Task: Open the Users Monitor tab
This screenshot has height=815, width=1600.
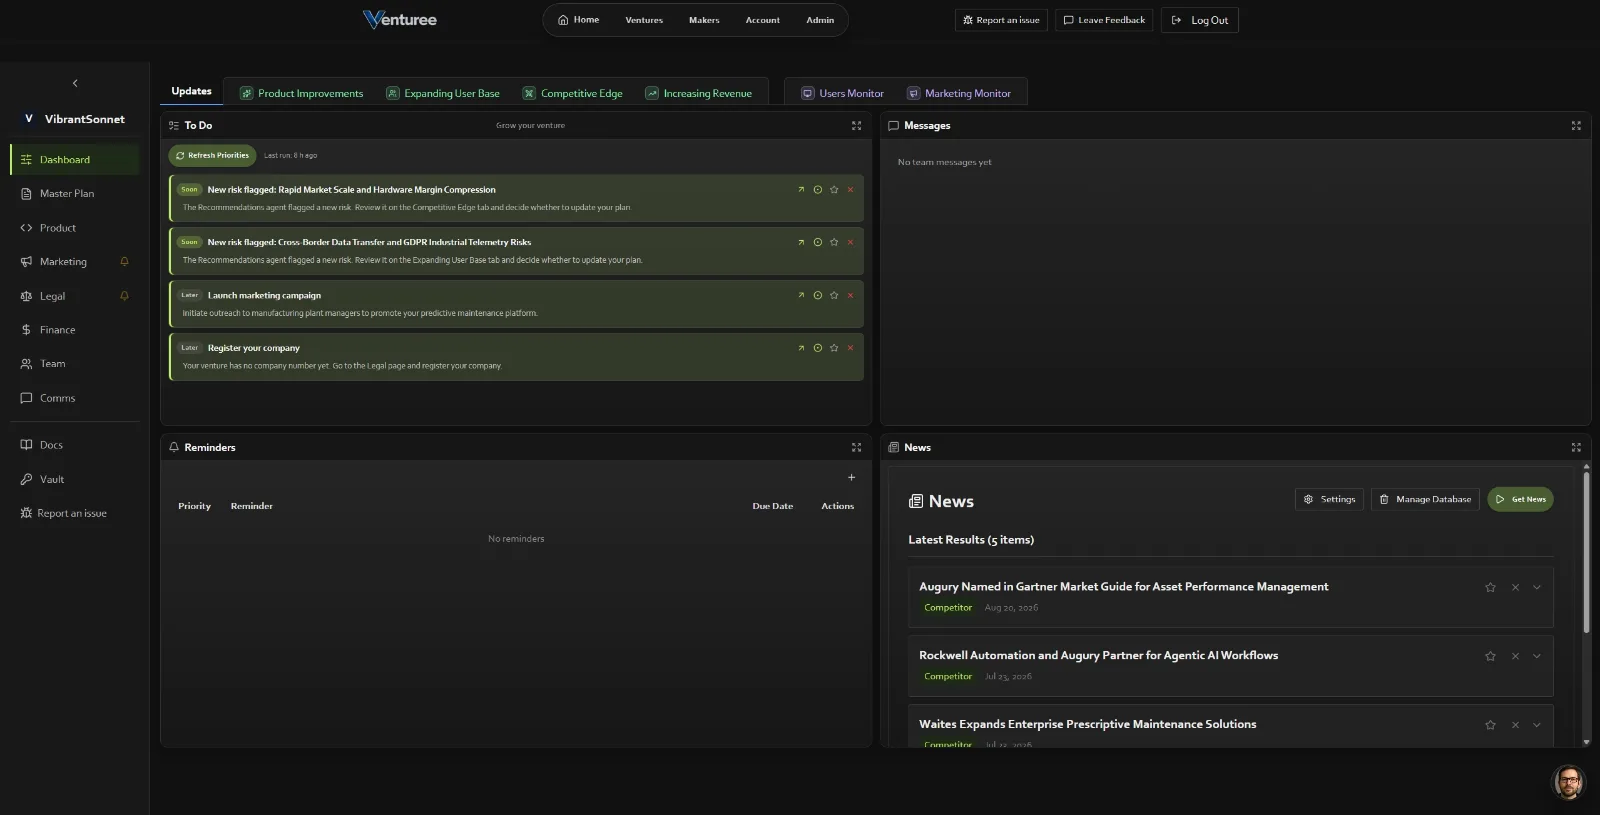Action: 842,93
